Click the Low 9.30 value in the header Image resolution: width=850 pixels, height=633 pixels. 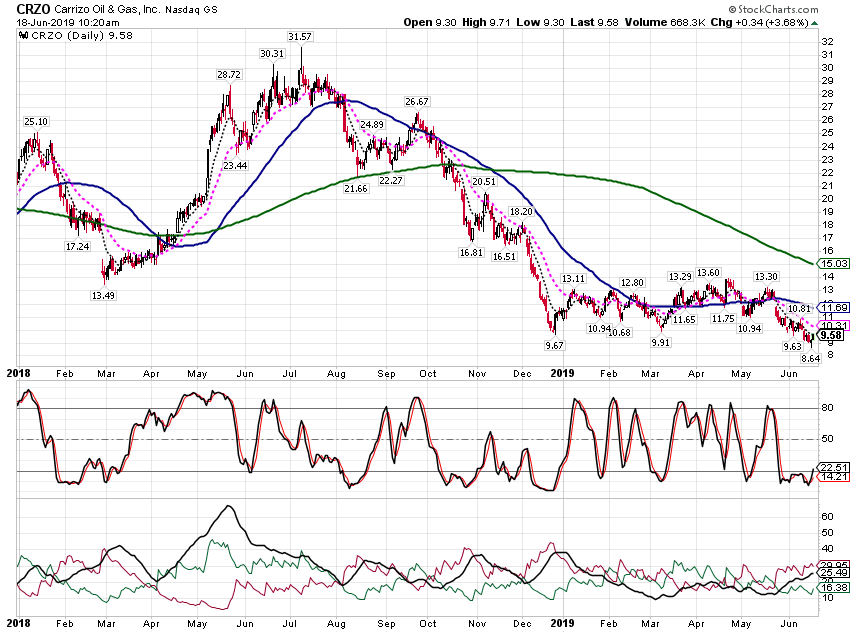pyautogui.click(x=540, y=23)
